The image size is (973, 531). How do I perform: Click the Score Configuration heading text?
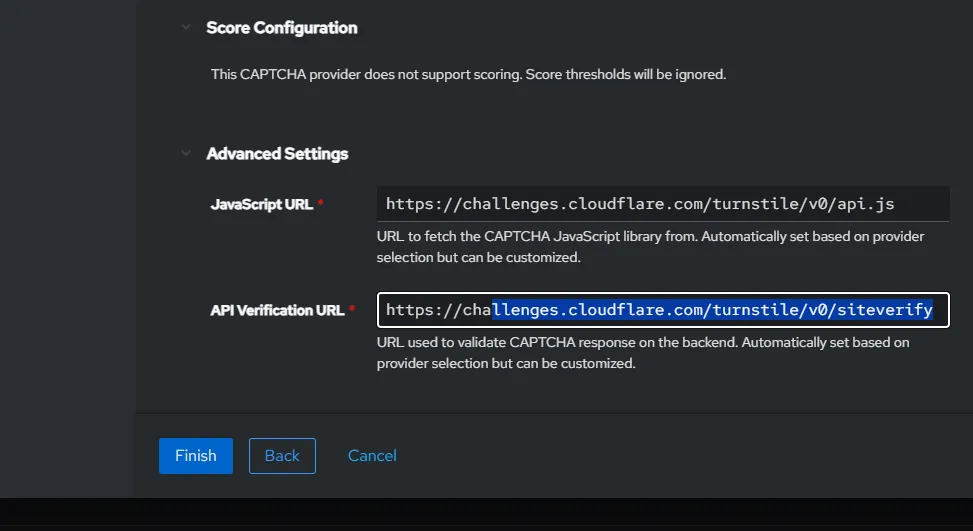[x=281, y=28]
